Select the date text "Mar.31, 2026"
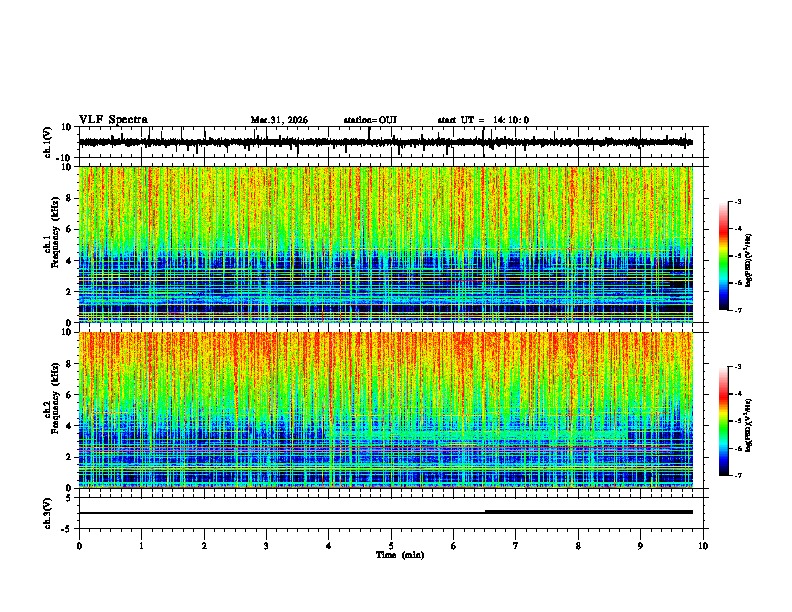Screen dimensions: 792x612 pos(279,120)
